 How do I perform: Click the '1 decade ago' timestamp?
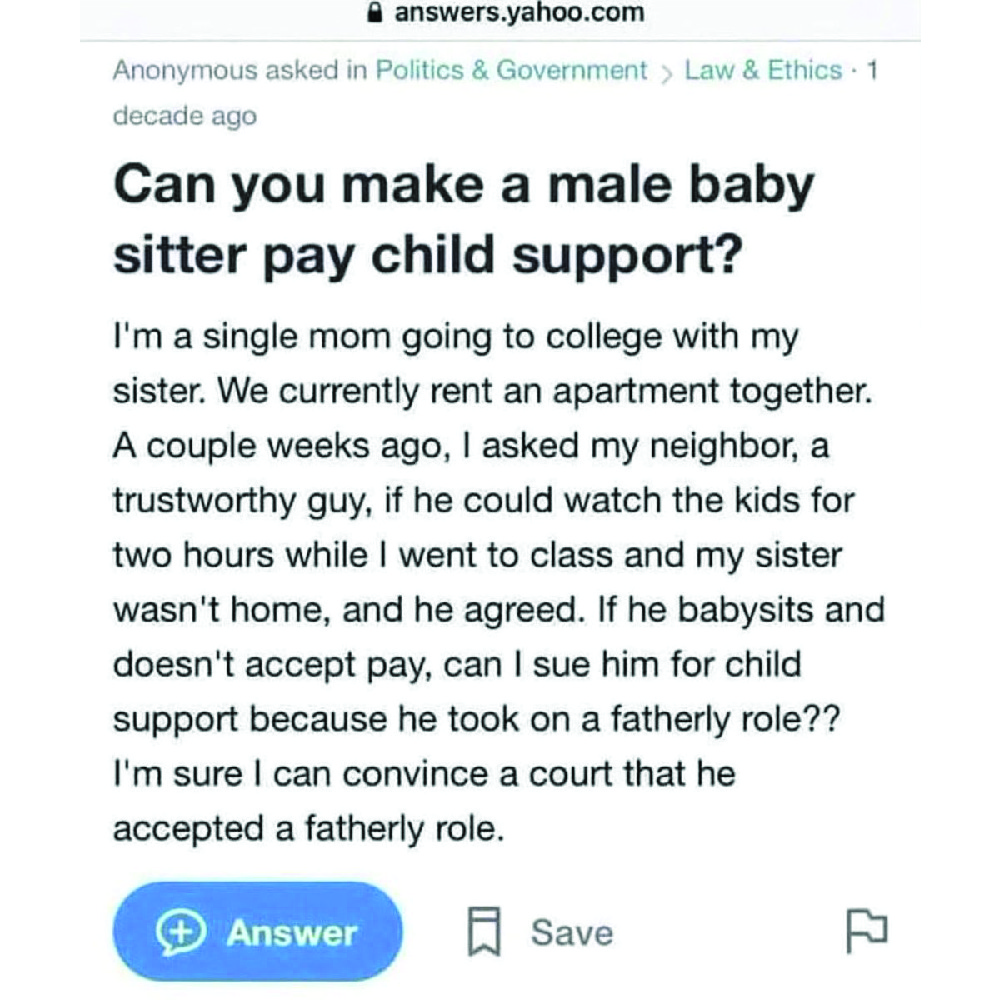point(185,116)
